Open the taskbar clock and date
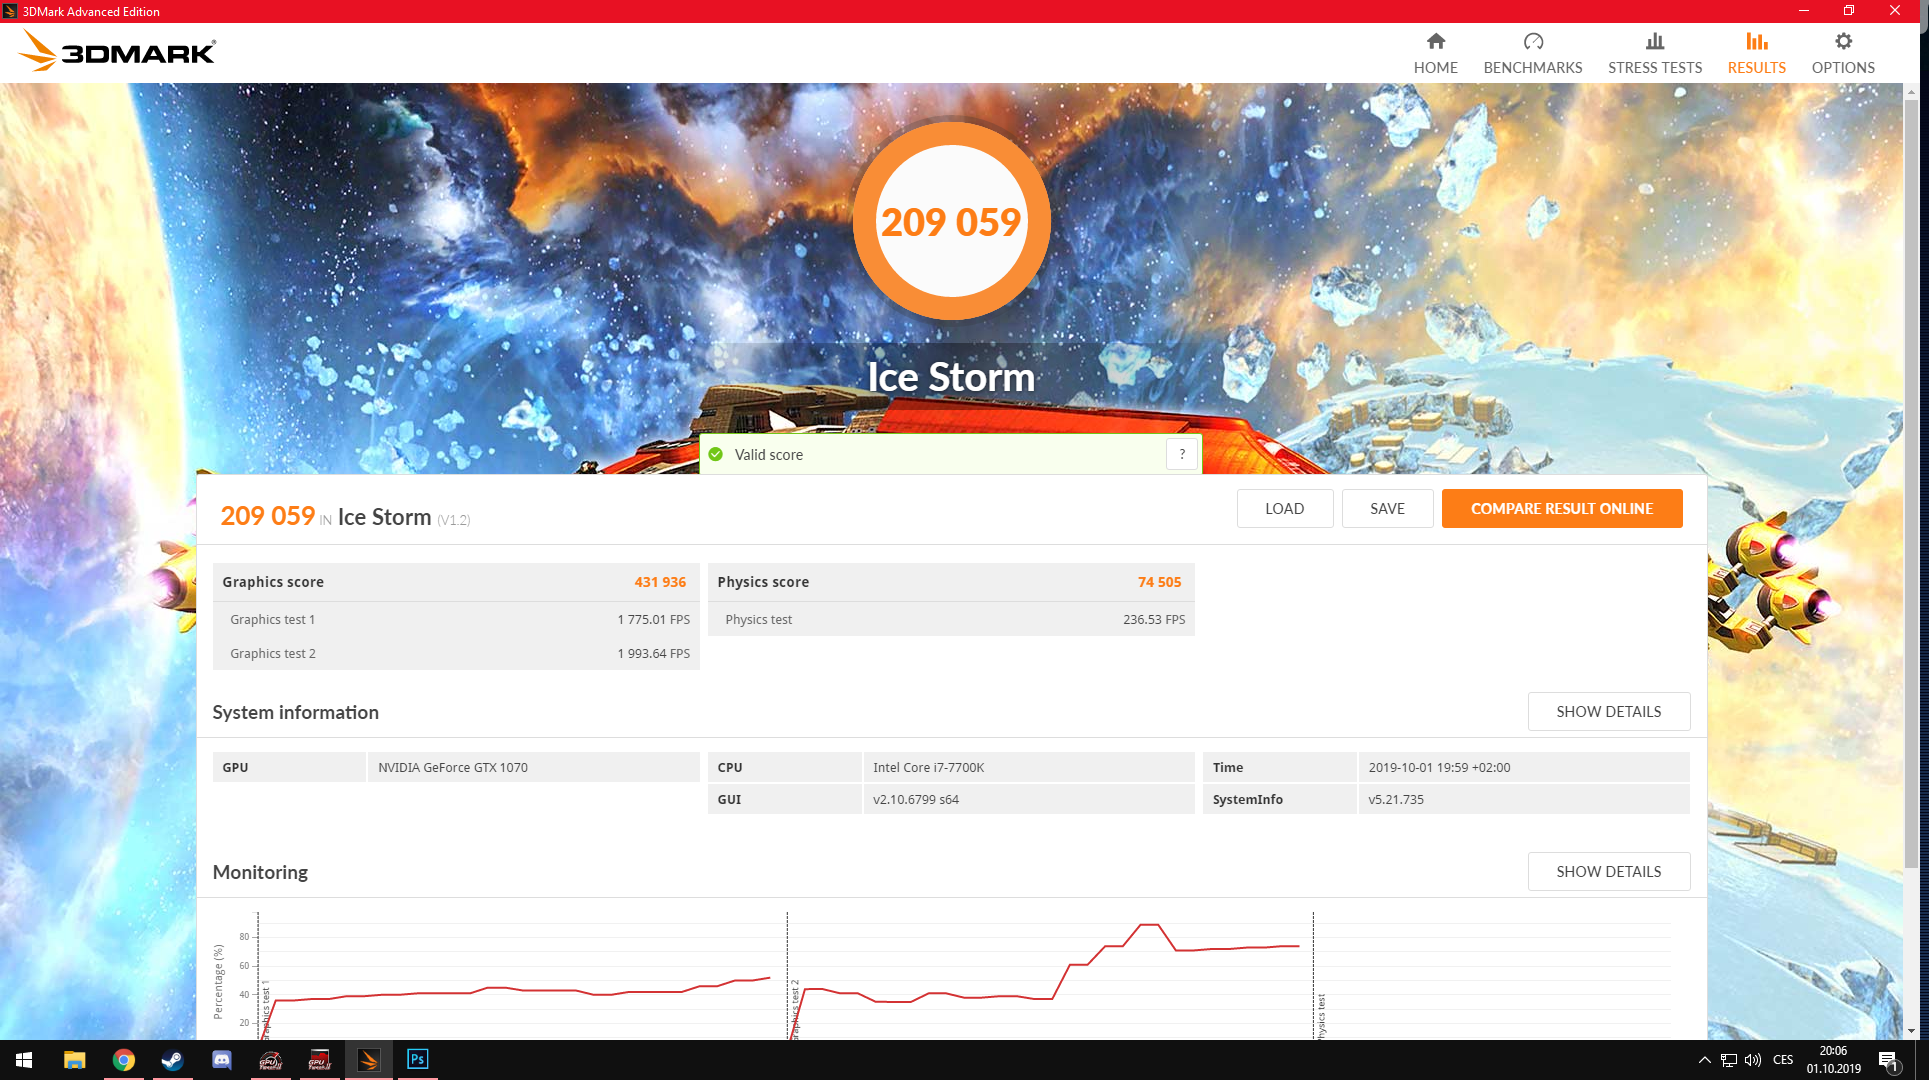 point(1833,1060)
